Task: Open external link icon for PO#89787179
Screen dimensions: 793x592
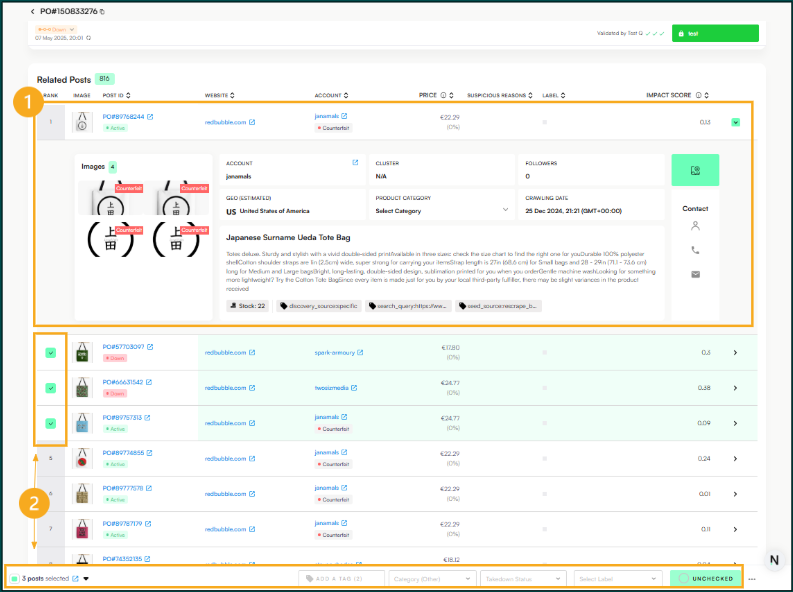Action: [148, 524]
